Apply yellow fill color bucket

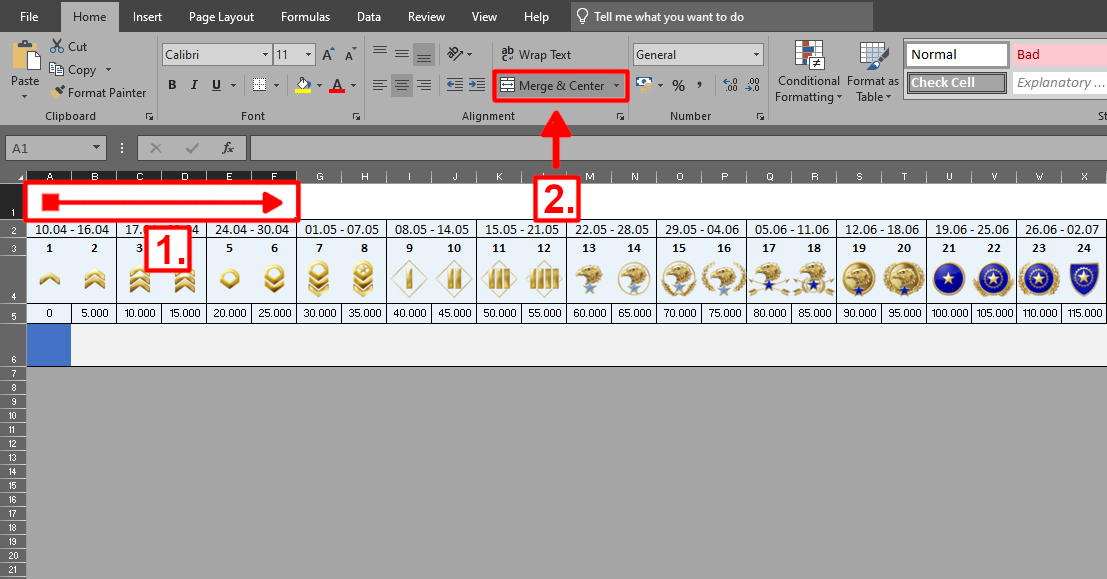(x=304, y=85)
